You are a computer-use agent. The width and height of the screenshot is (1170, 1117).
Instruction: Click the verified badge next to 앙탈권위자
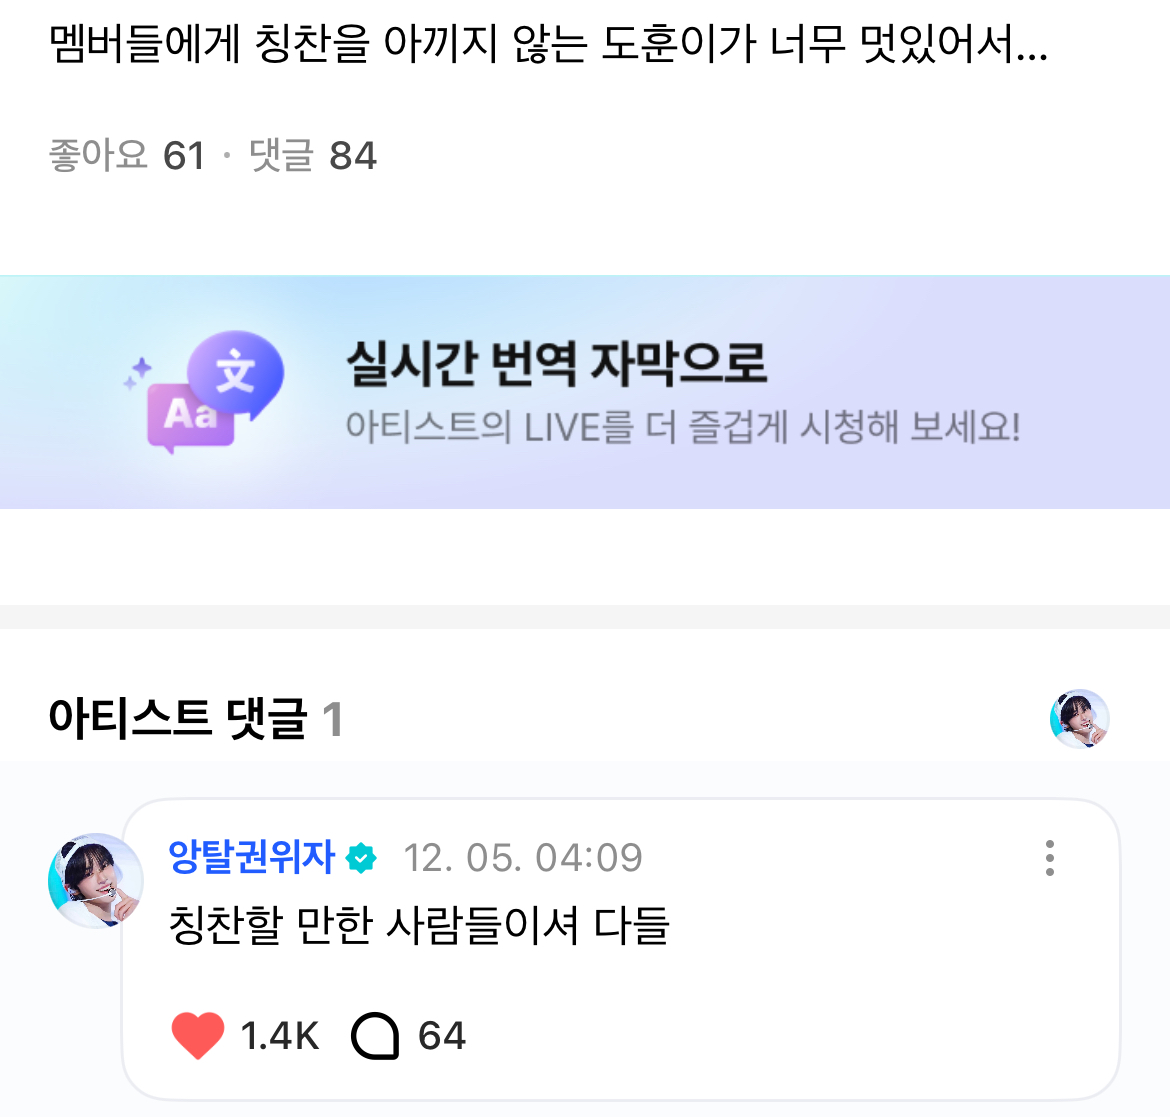pos(361,858)
